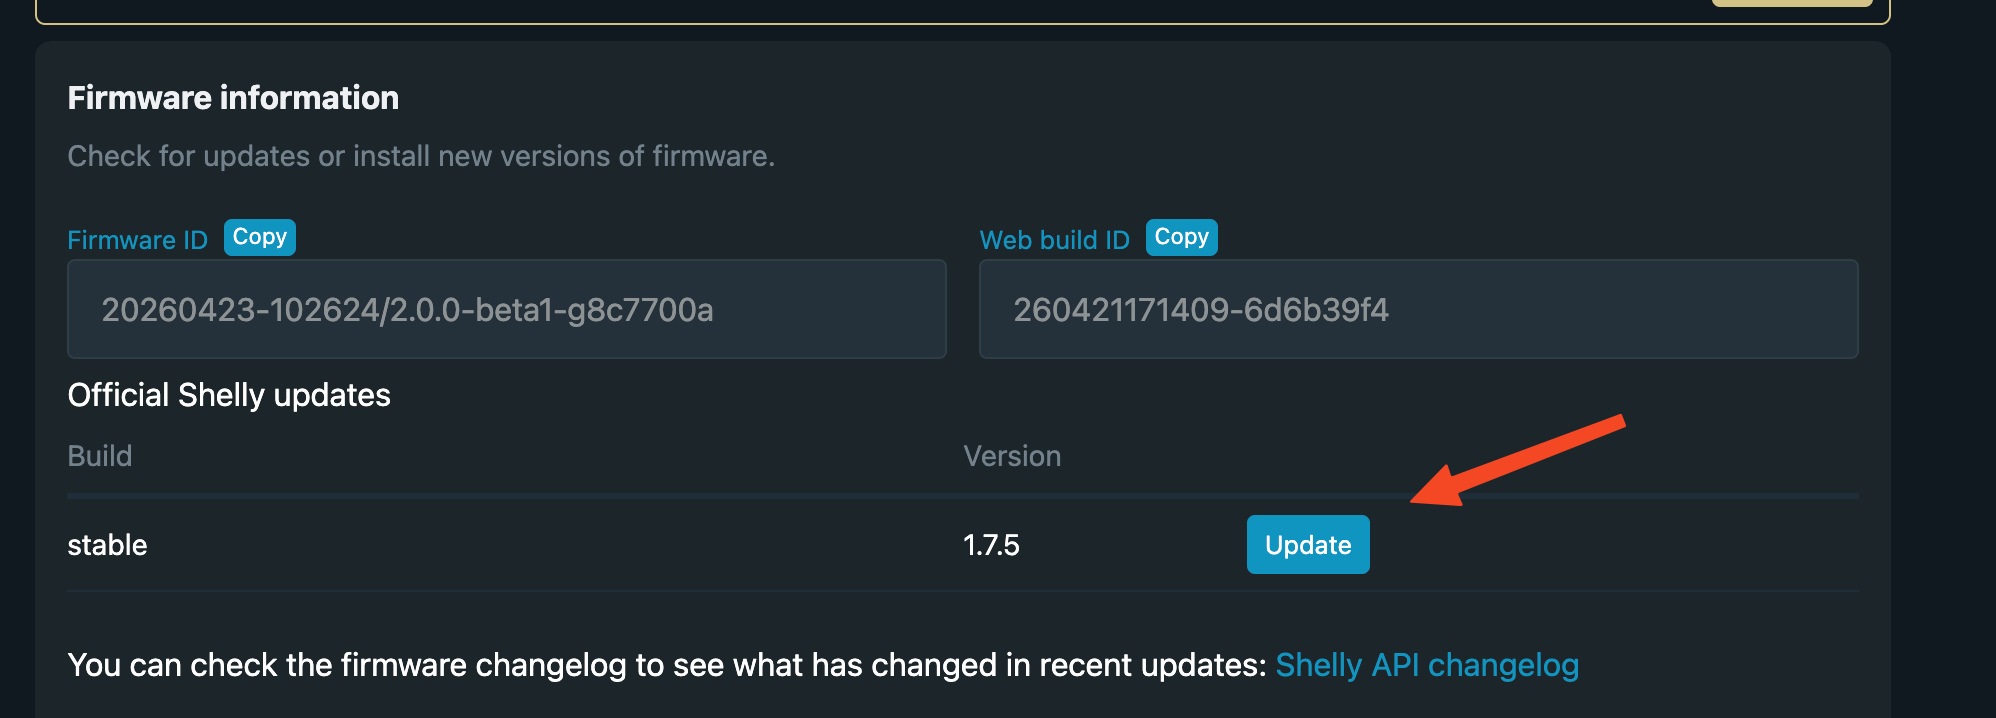
Task: Click the Update button for stable 1.7.5
Action: [x=1308, y=544]
